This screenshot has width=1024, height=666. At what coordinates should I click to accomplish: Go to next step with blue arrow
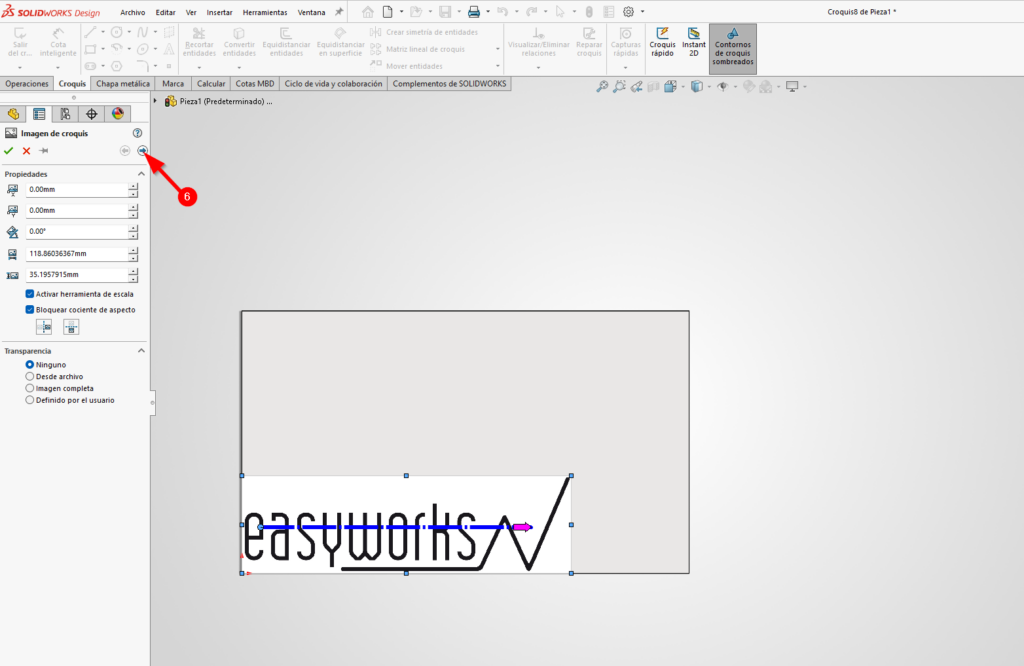pyautogui.click(x=142, y=151)
